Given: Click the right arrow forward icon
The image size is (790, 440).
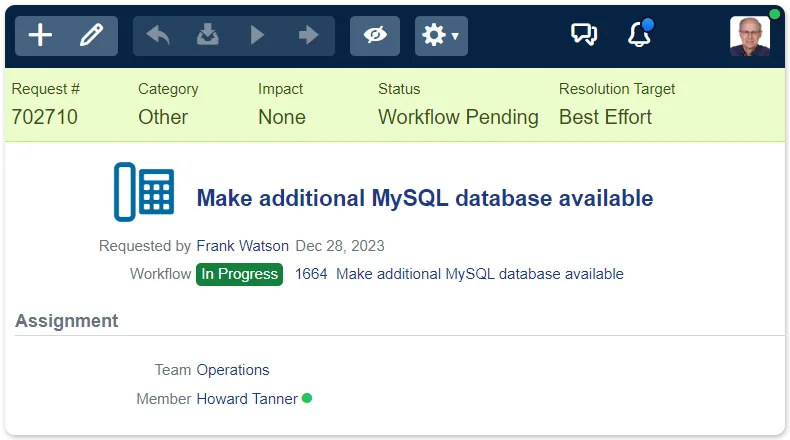Looking at the screenshot, I should click(308, 36).
